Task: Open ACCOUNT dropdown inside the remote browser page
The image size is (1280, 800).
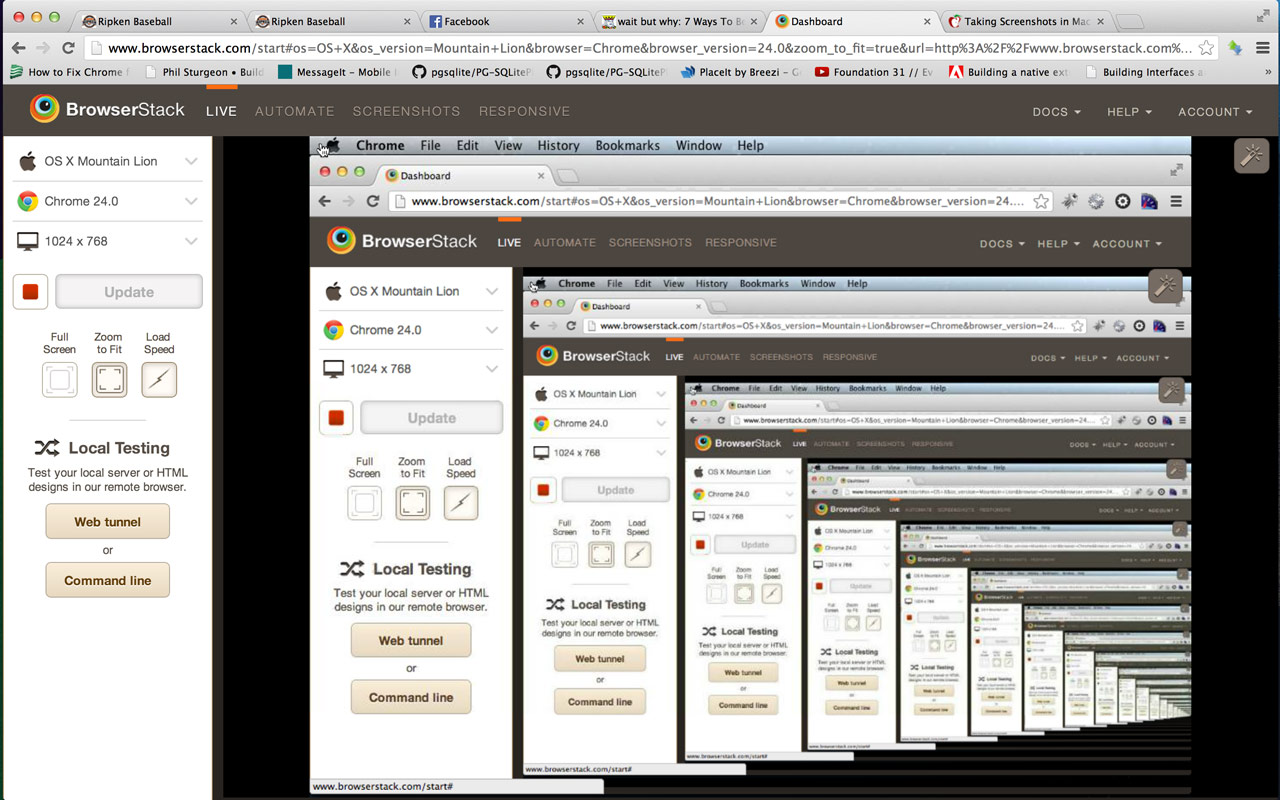Action: tap(1127, 244)
